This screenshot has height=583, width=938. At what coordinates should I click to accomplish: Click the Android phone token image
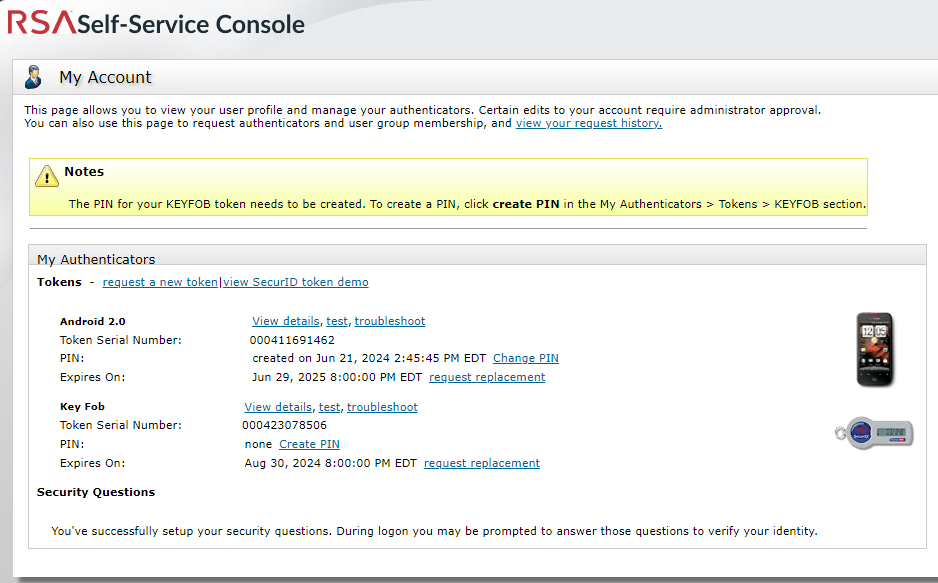875,350
